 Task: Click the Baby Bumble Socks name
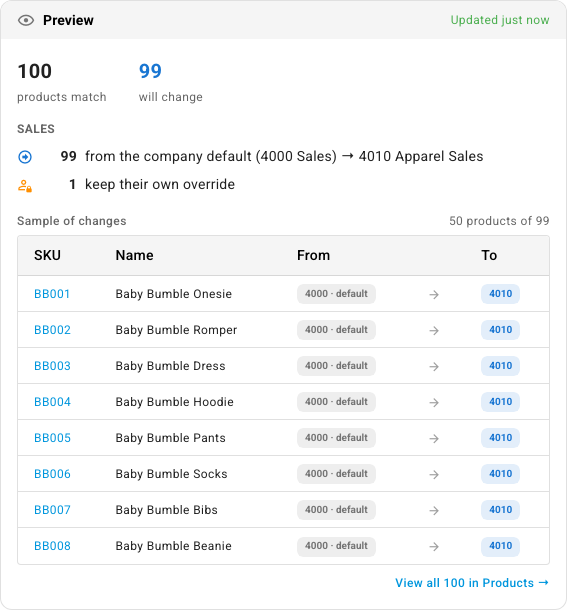[171, 474]
